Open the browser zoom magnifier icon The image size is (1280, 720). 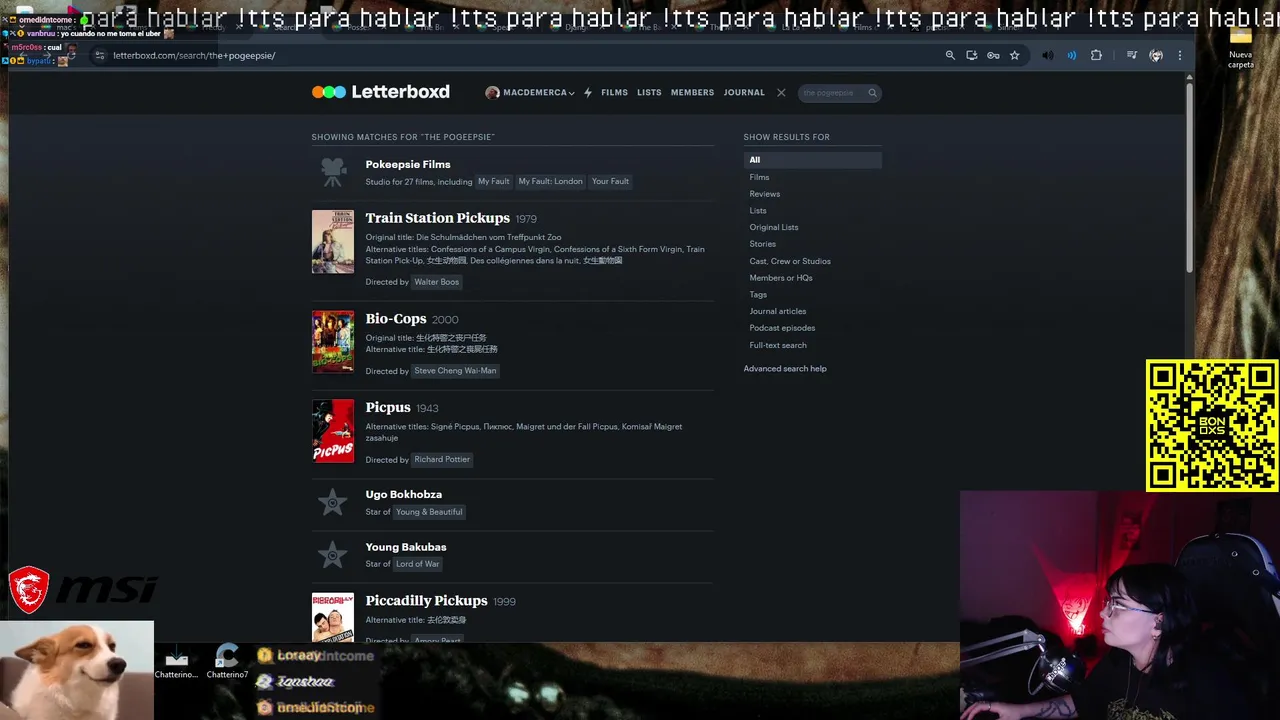pos(950,55)
